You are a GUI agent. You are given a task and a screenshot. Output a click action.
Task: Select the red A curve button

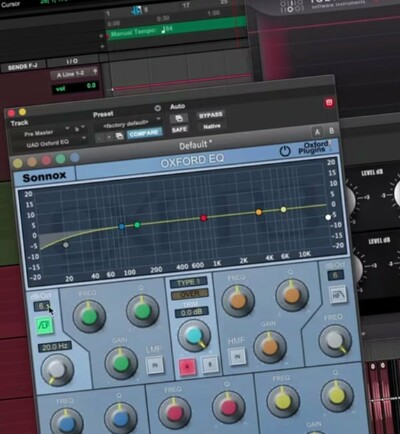187,367
